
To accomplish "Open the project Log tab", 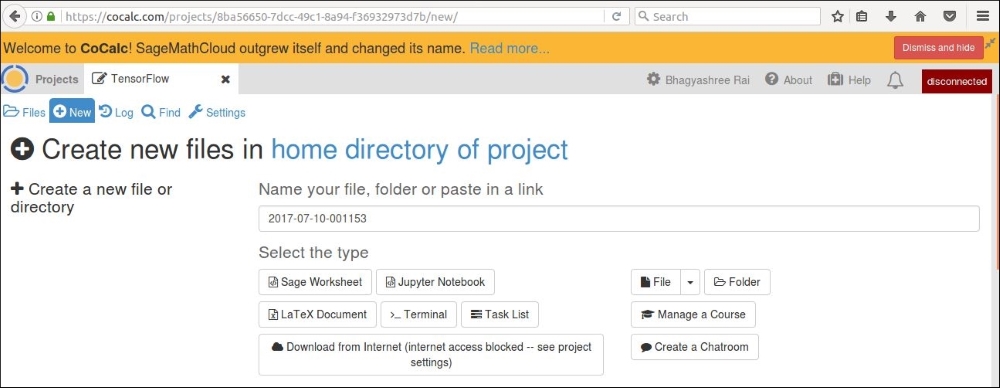I will tap(116, 112).
